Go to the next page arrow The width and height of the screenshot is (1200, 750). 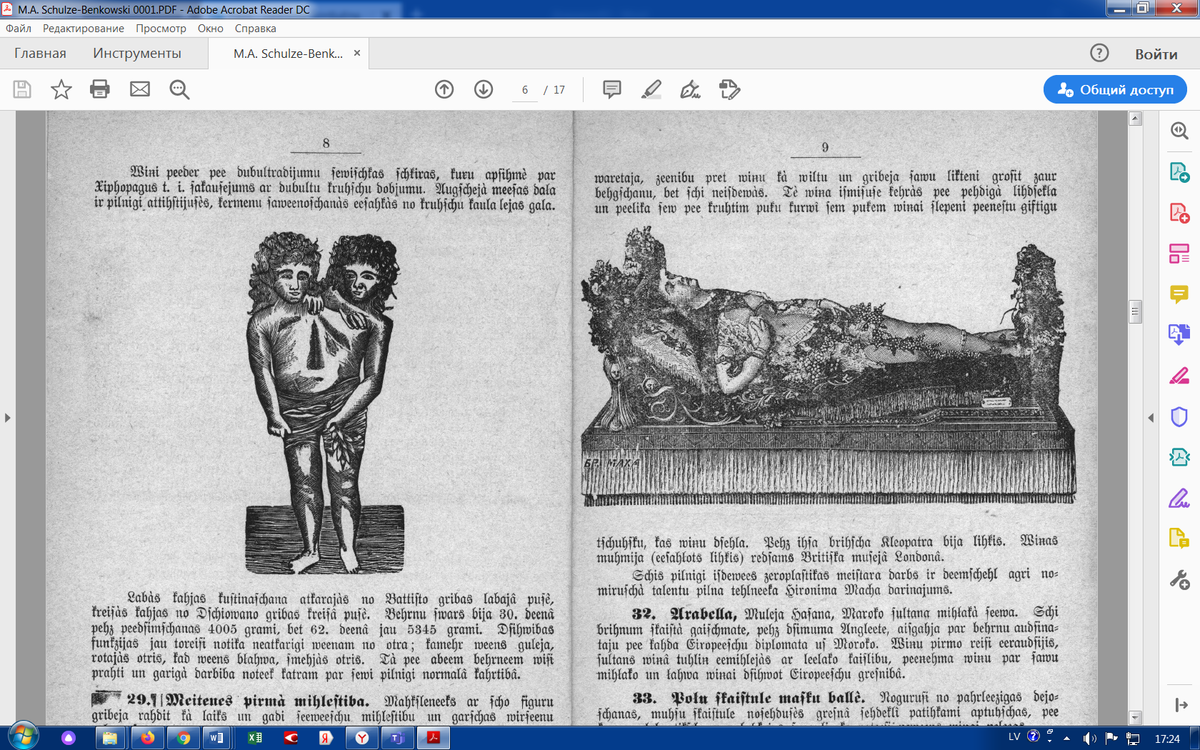[x=484, y=90]
